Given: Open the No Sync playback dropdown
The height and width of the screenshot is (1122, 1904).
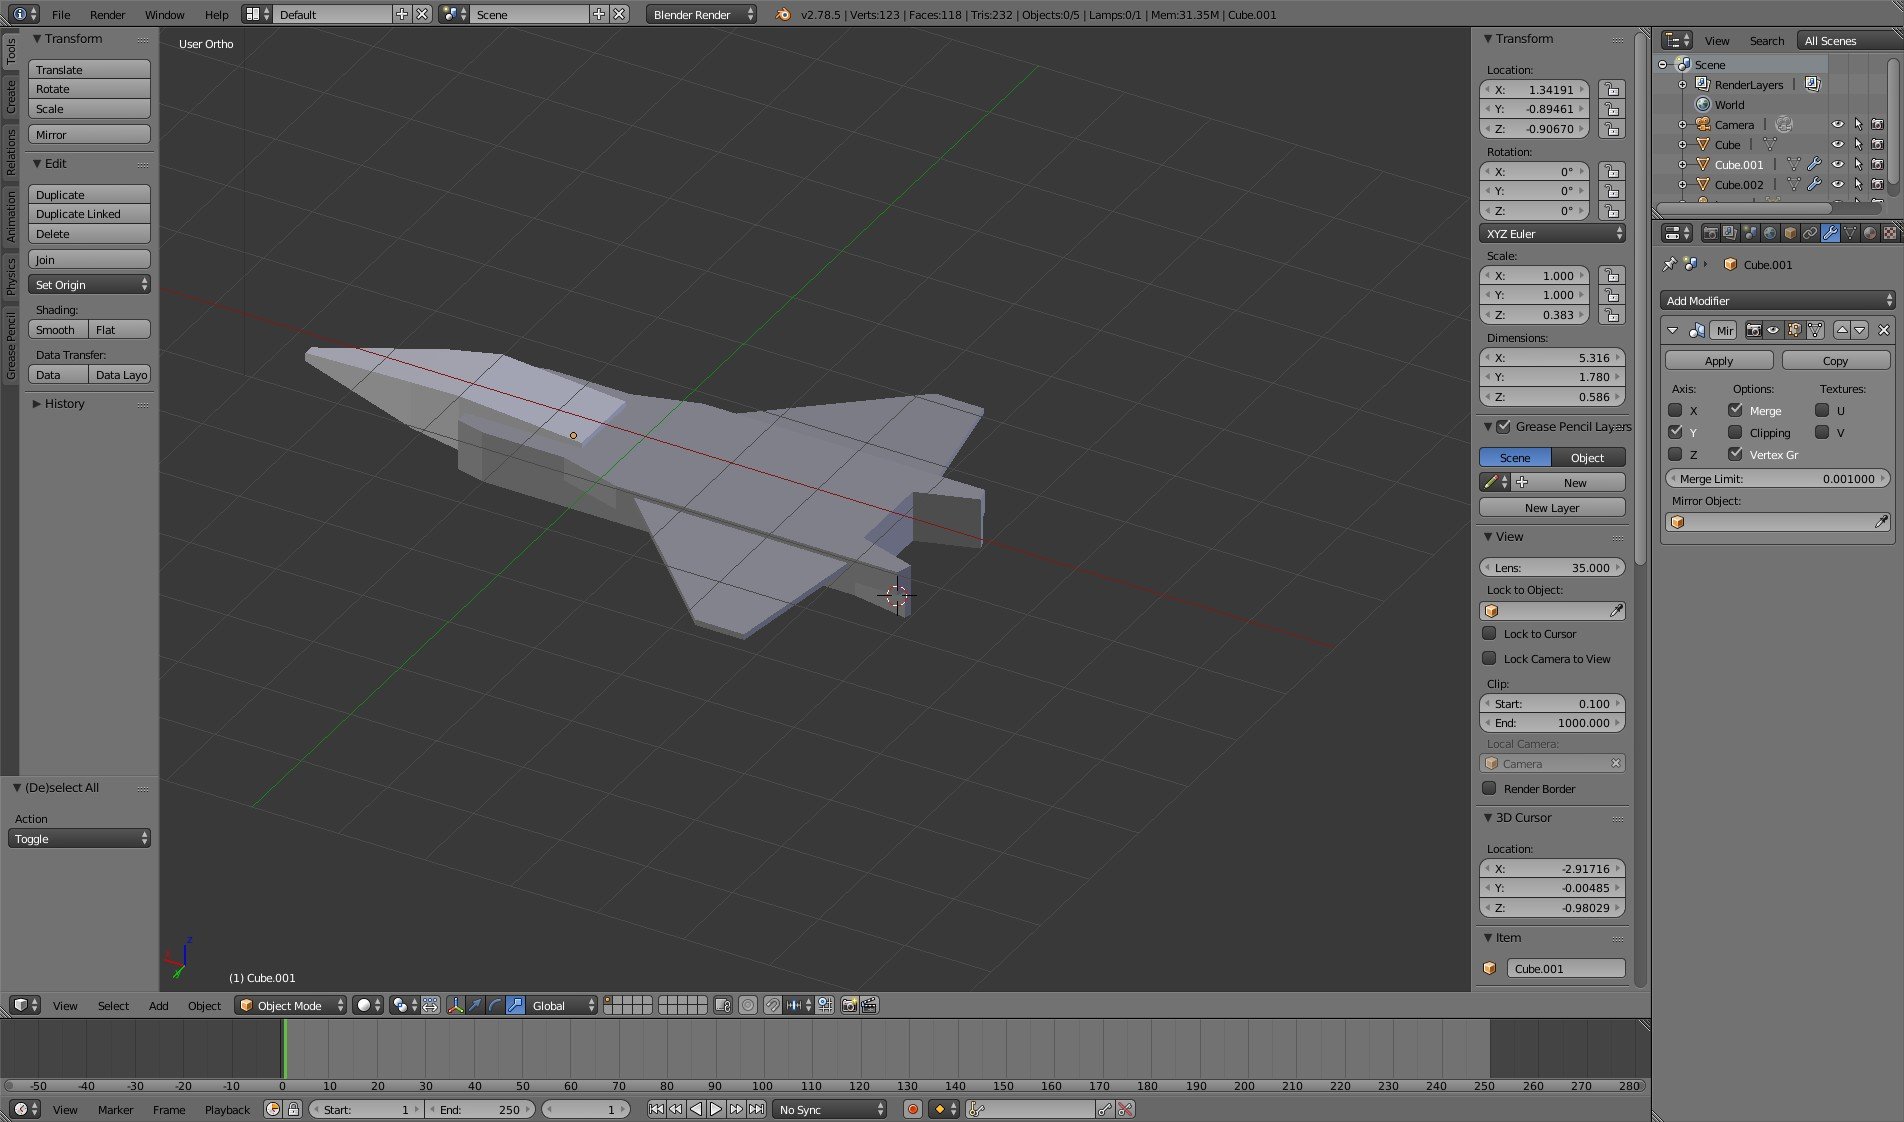Looking at the screenshot, I should coord(830,1109).
